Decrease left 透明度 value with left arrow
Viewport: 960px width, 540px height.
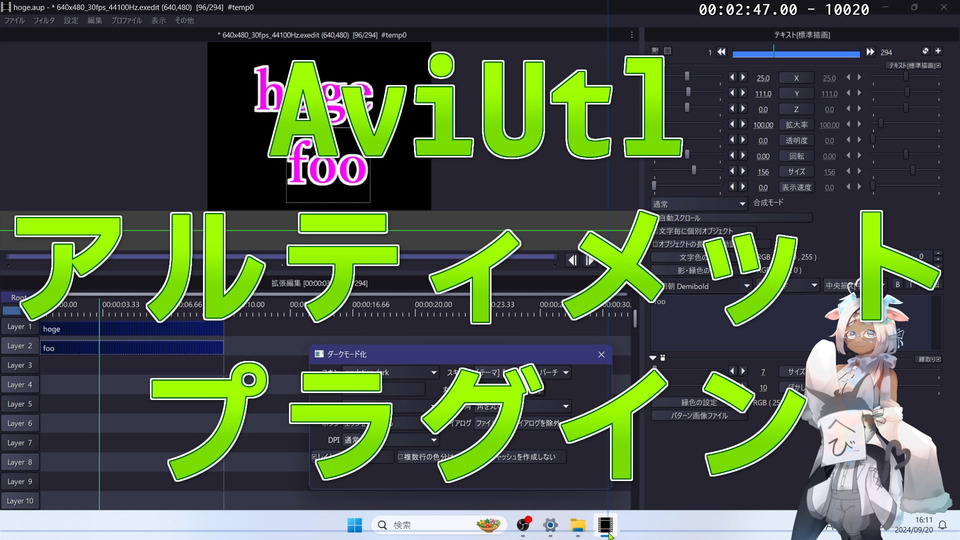point(732,140)
